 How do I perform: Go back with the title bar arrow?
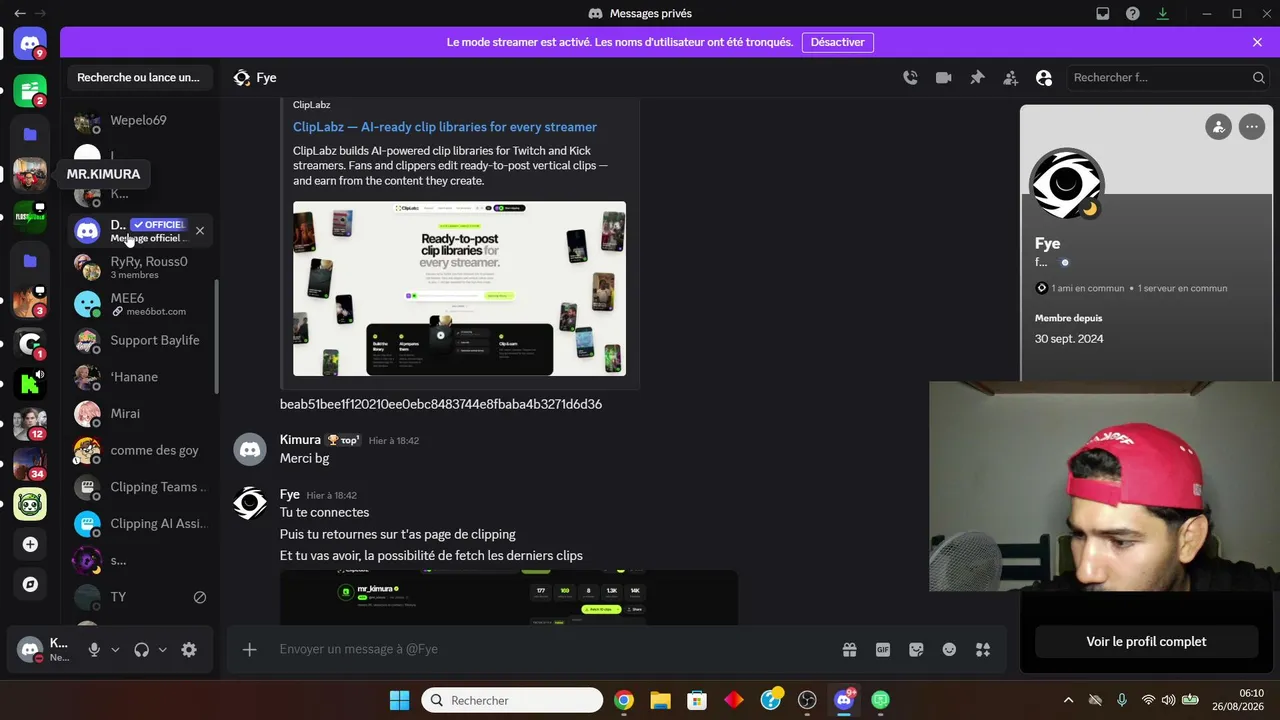(20, 14)
